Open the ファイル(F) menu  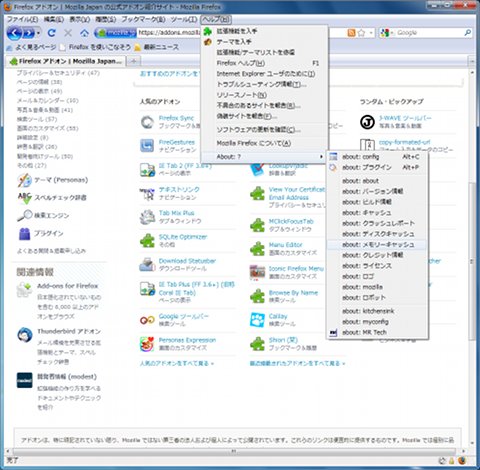[23, 19]
